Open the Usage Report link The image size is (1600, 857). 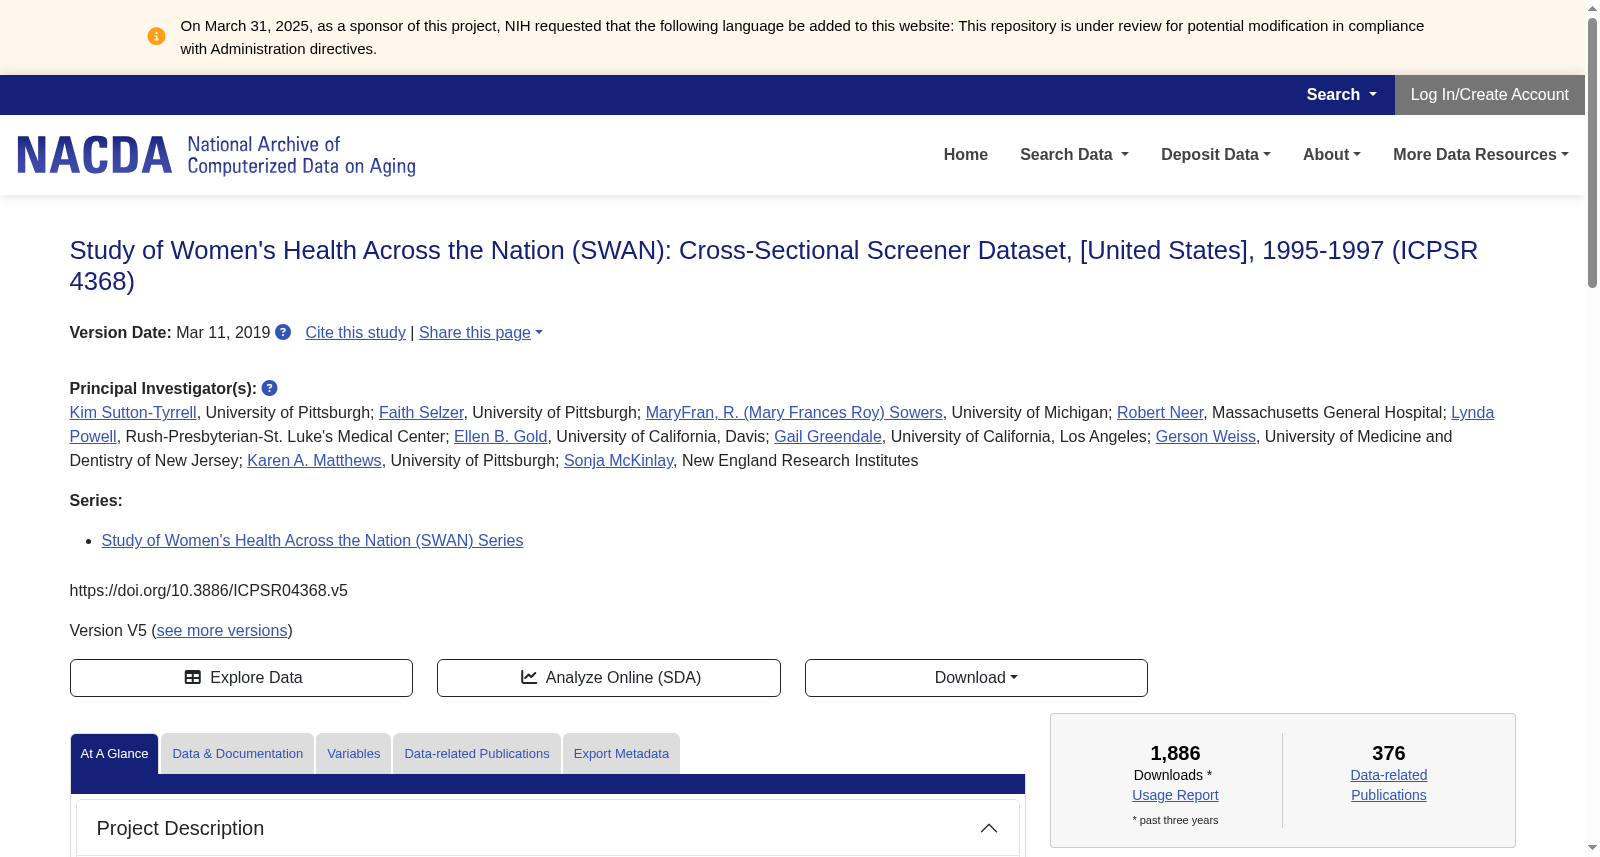[1175, 795]
